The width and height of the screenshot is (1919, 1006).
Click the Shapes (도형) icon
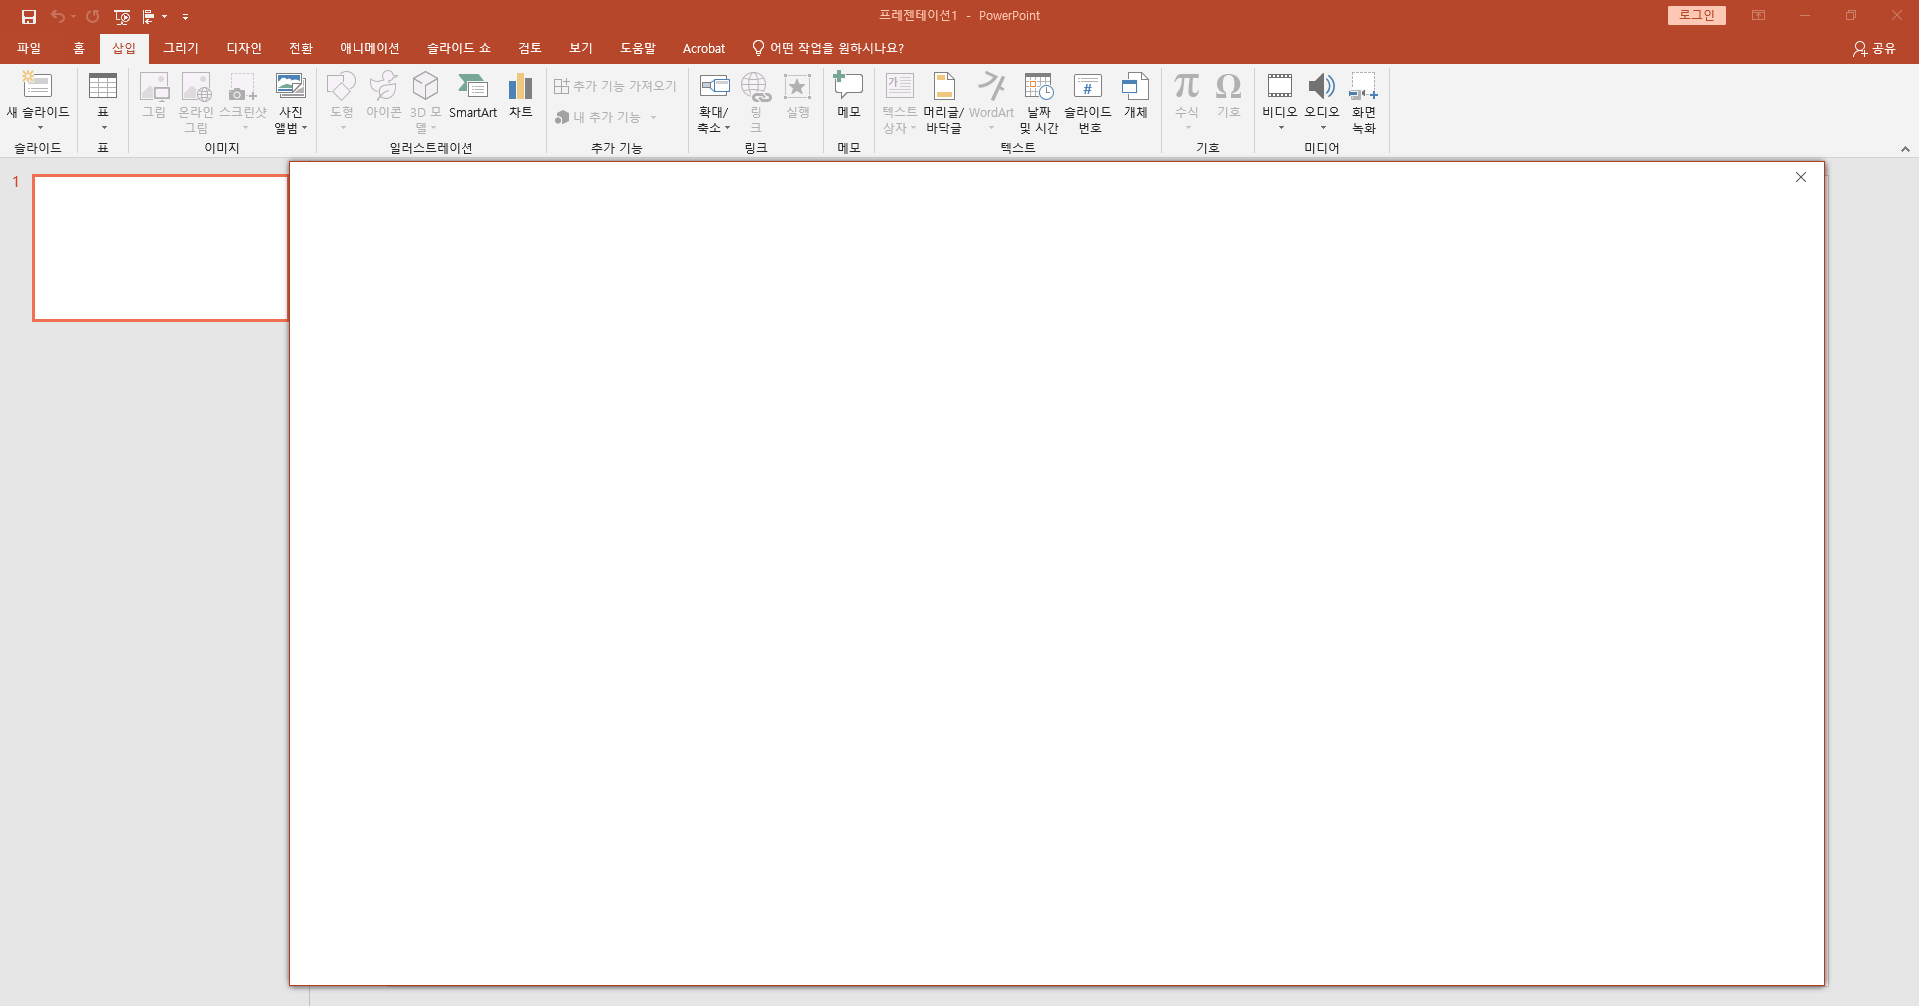tap(342, 86)
